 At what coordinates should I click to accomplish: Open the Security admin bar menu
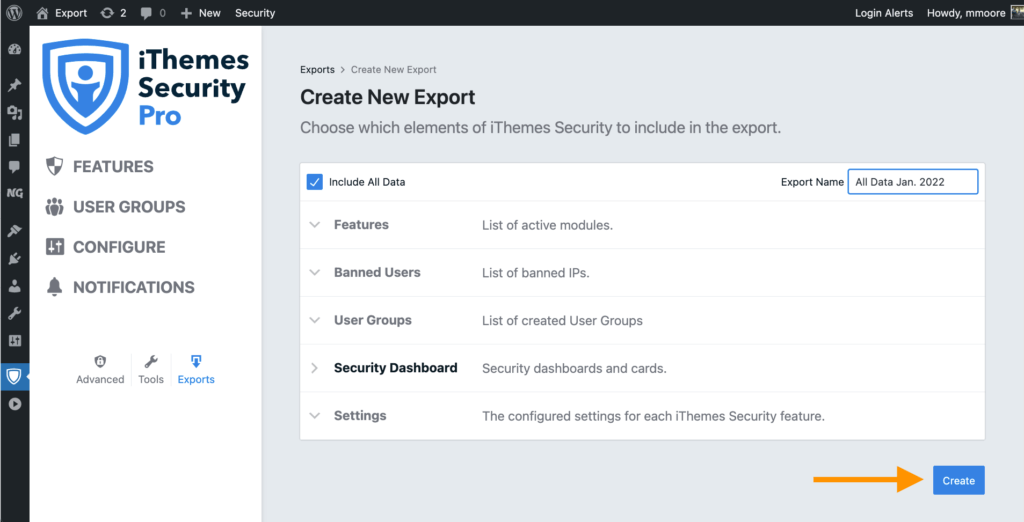pos(255,13)
